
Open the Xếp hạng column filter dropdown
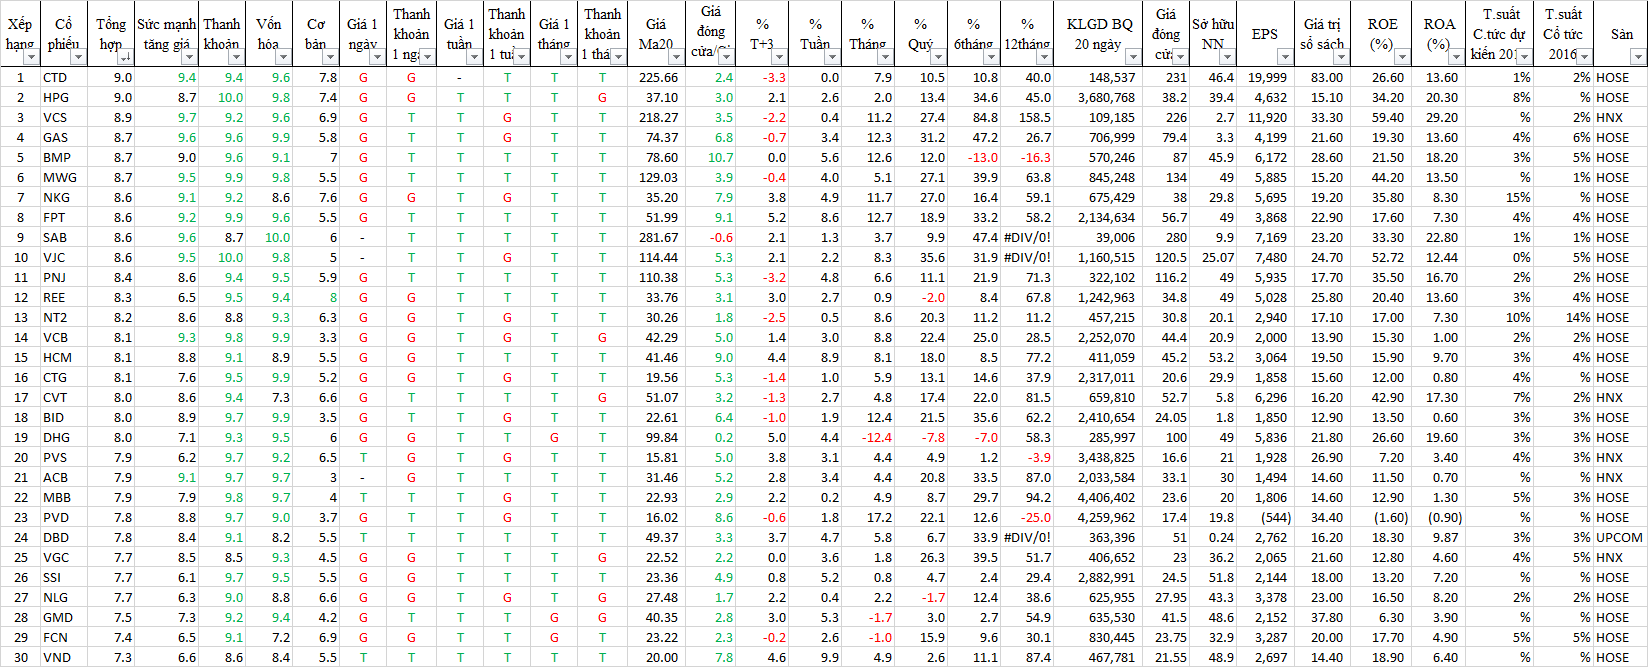click(31, 57)
